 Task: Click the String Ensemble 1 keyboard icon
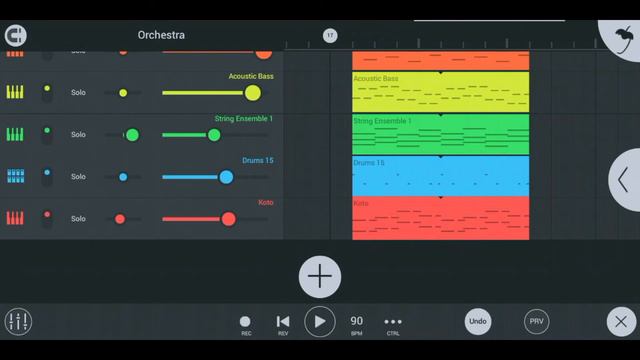[x=15, y=134]
